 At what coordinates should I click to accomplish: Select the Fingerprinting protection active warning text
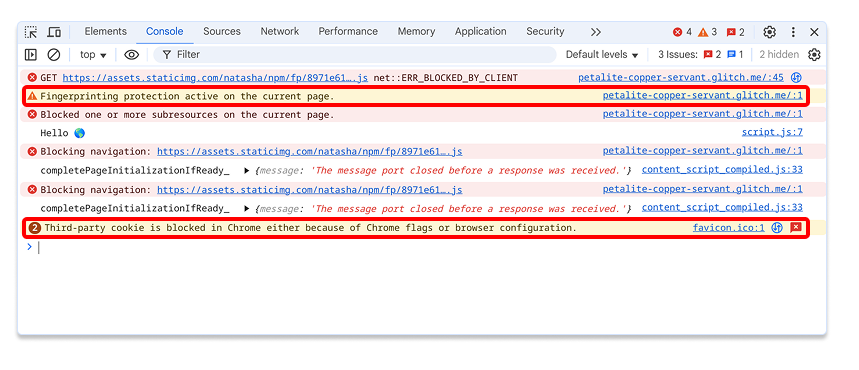point(187,96)
